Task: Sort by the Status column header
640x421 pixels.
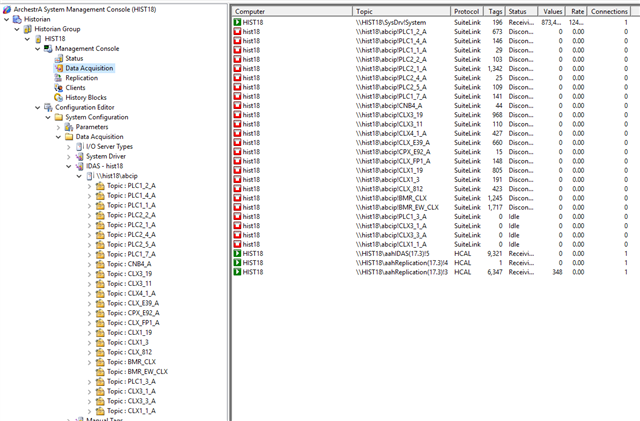Action: (x=522, y=11)
